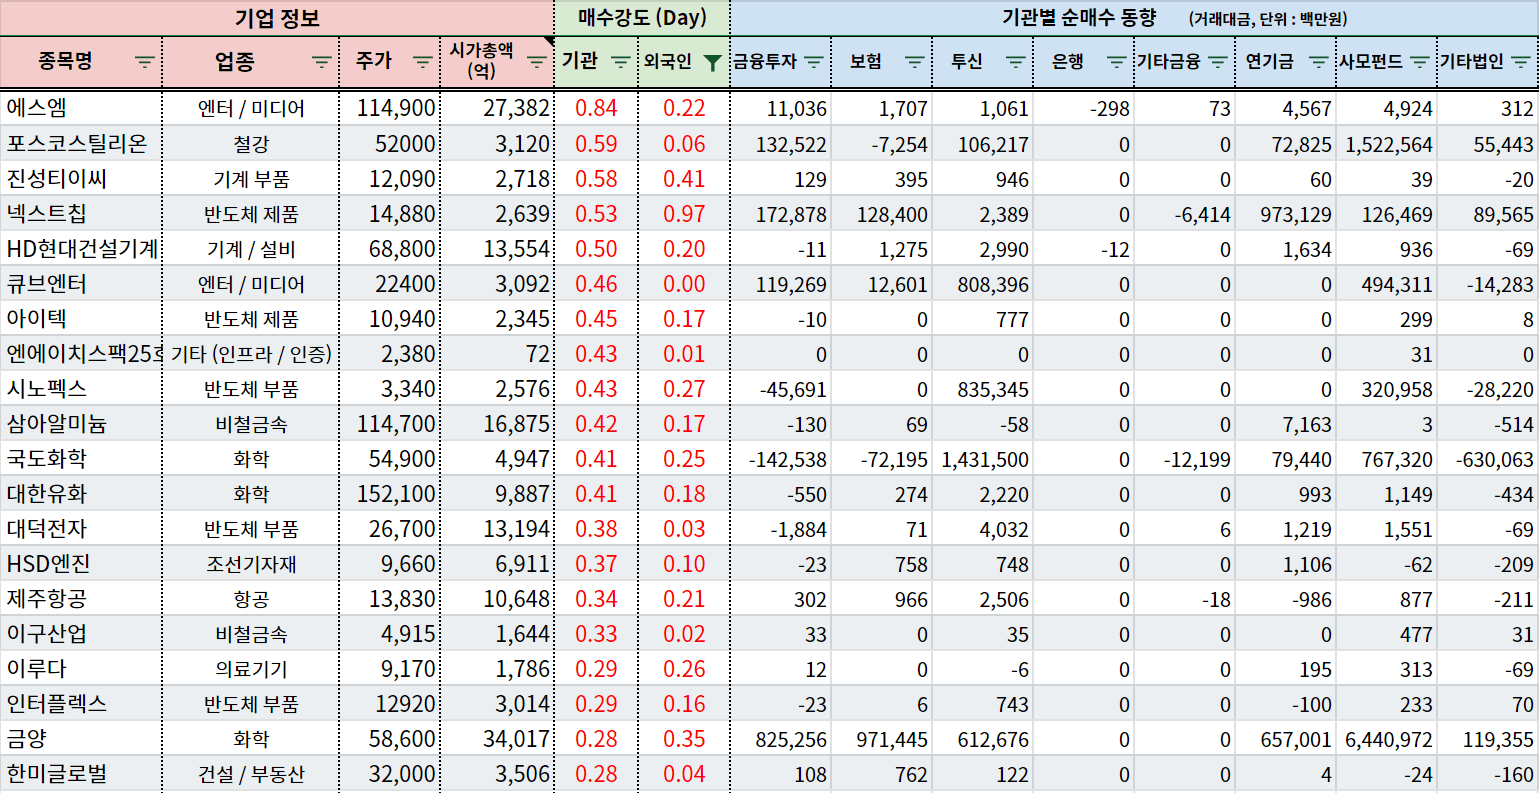Open the 금융투자 column filter dropdown

coord(813,62)
